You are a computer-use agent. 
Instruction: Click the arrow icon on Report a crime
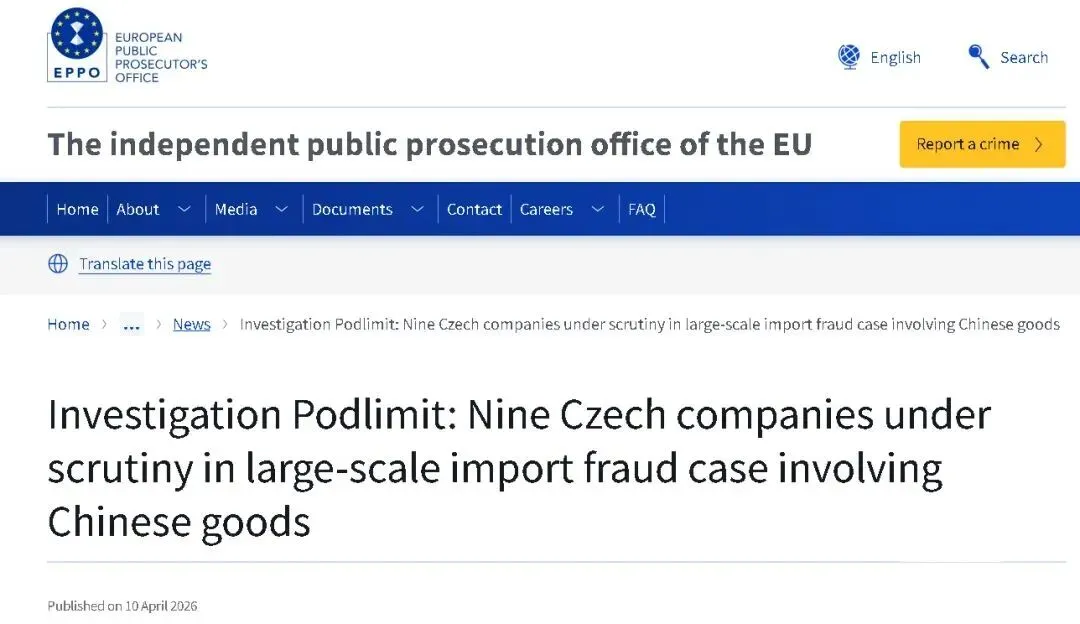tap(1039, 144)
